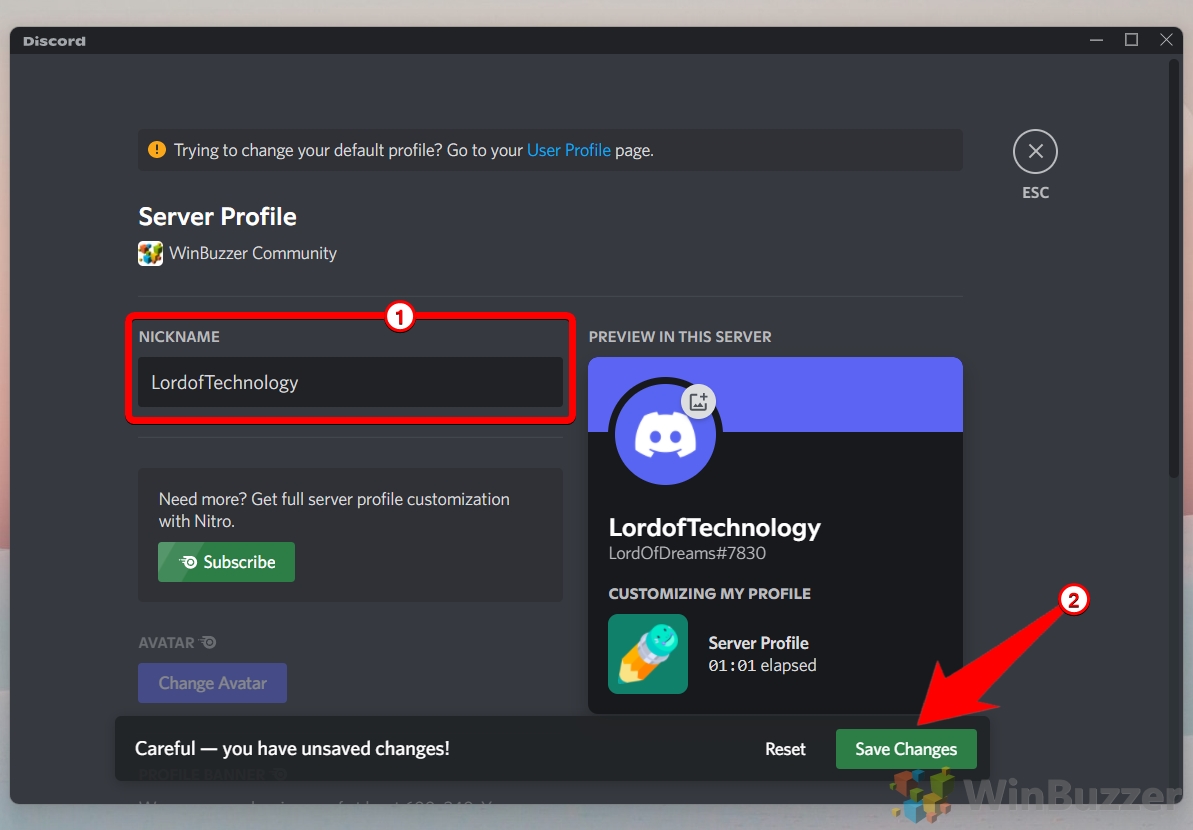The height and width of the screenshot is (830, 1193).
Task: Click Reset to discard changes
Action: coord(784,749)
